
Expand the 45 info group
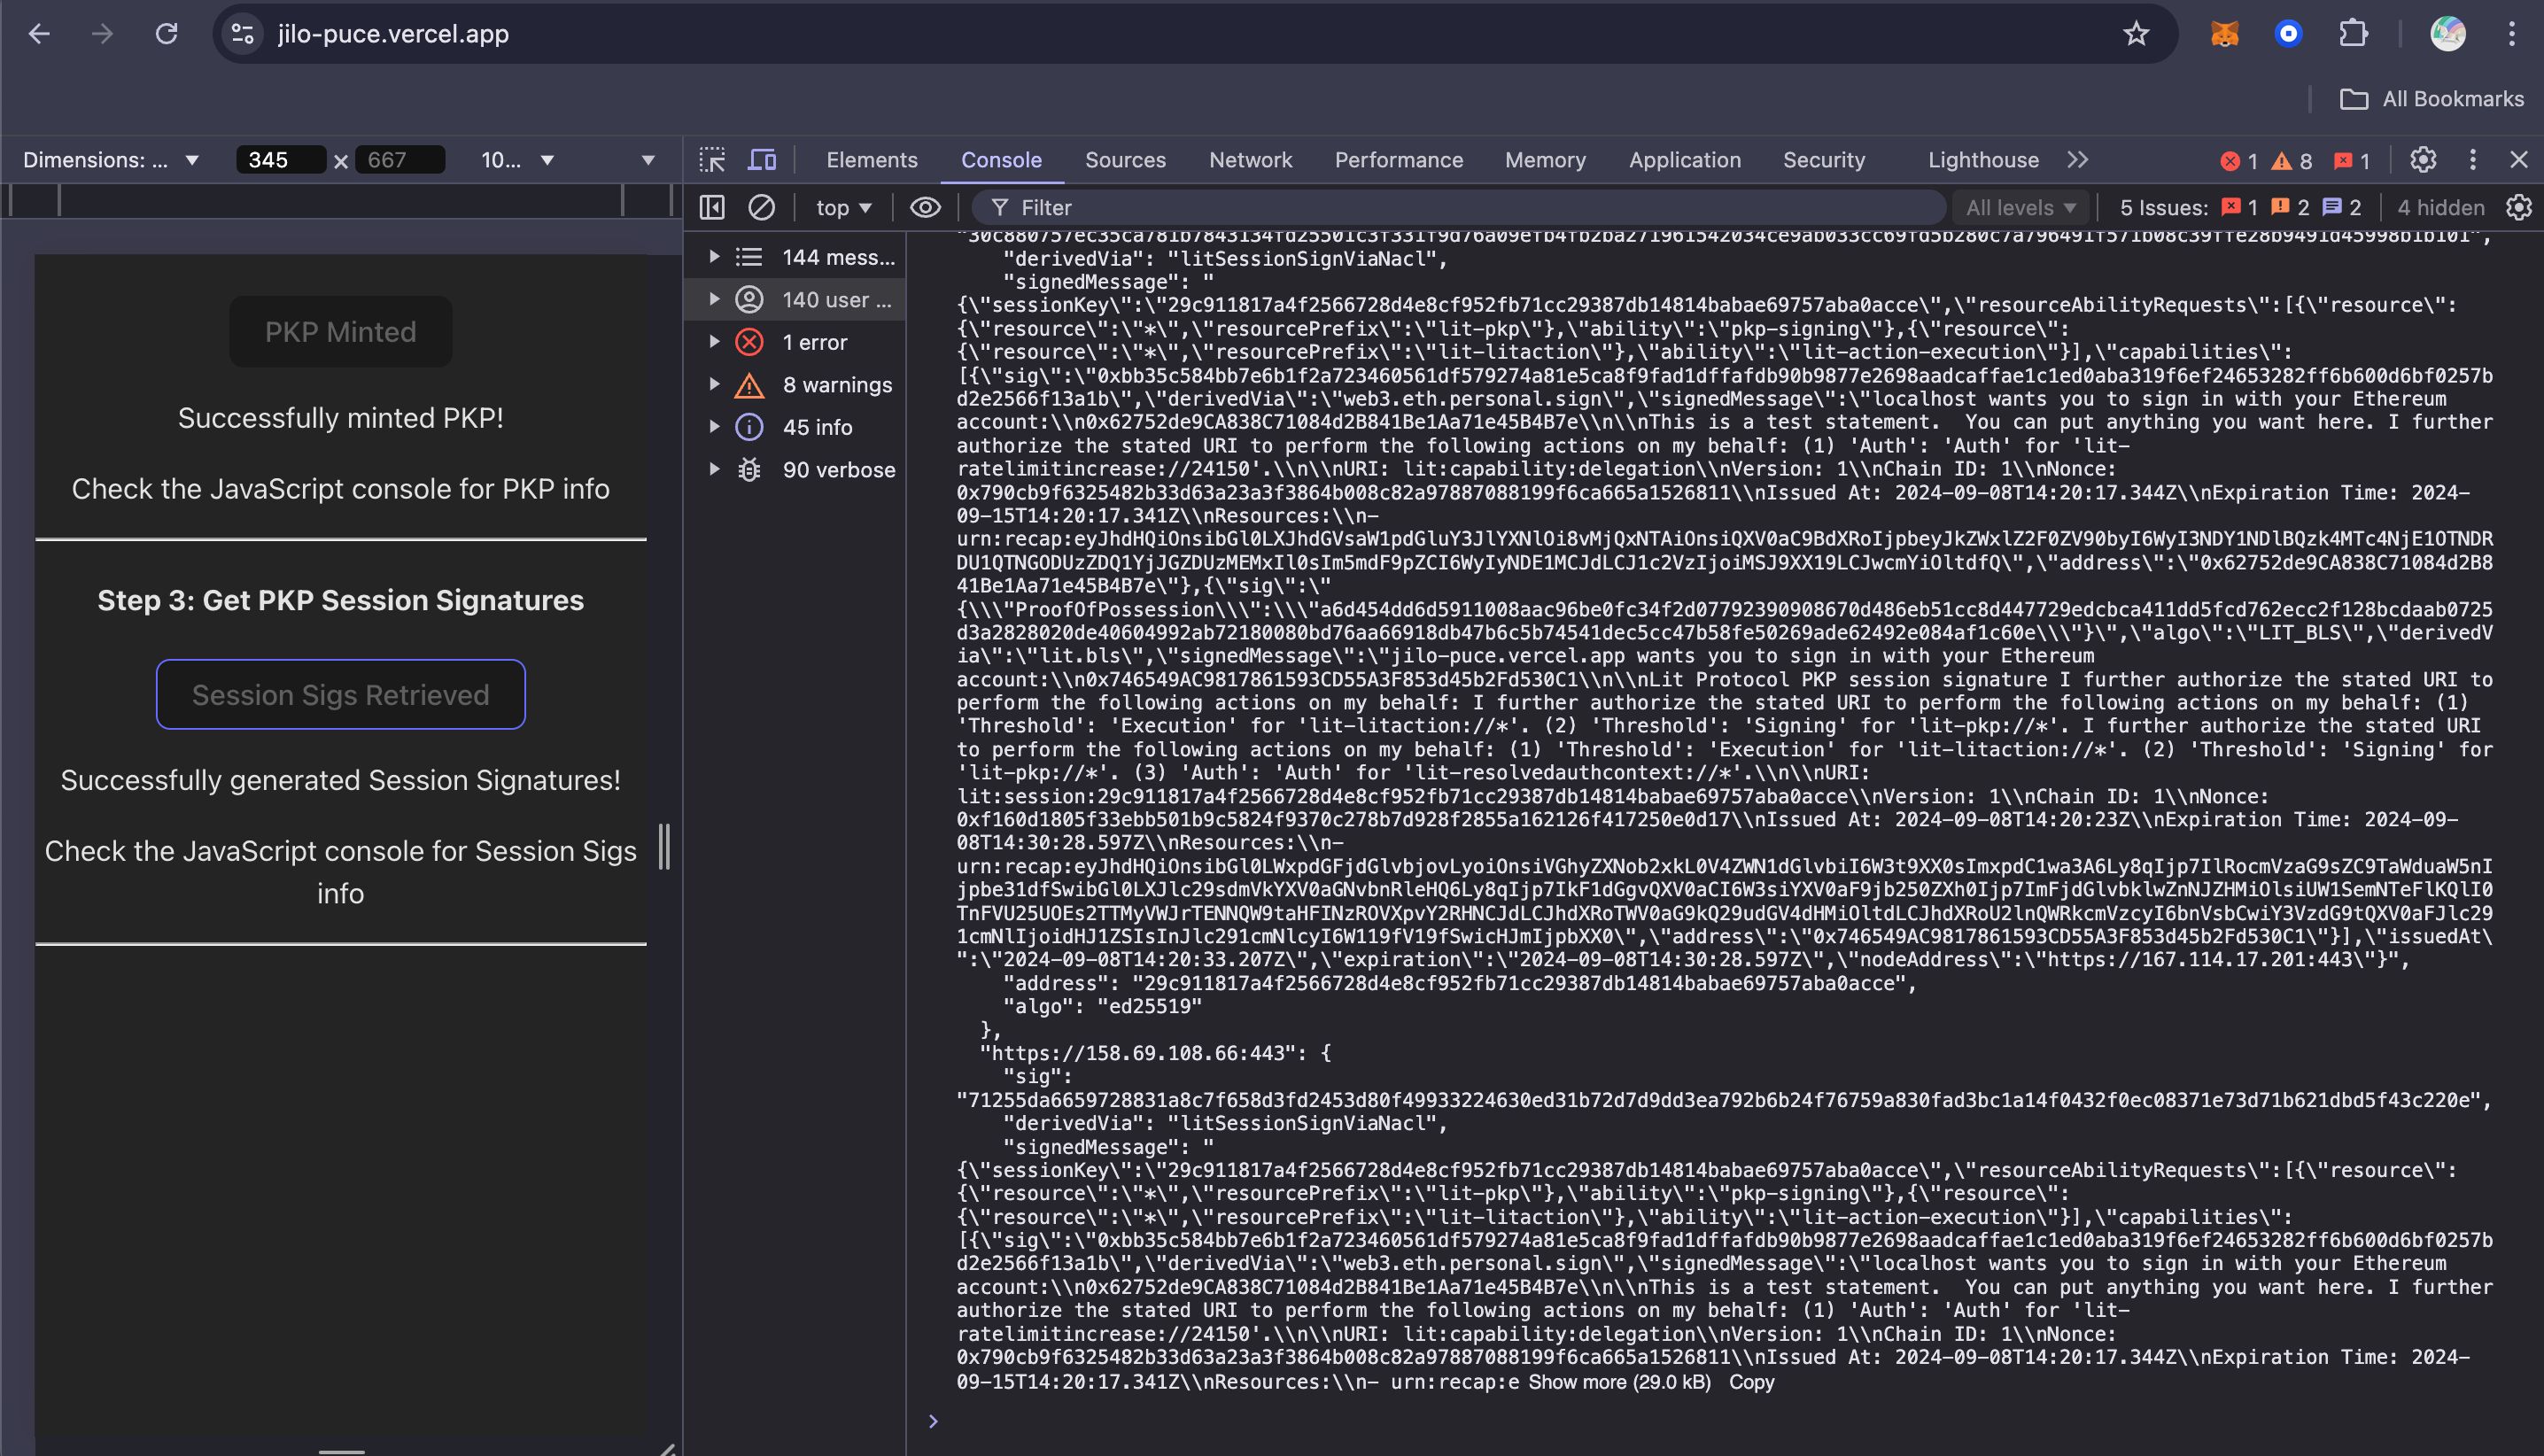714,427
